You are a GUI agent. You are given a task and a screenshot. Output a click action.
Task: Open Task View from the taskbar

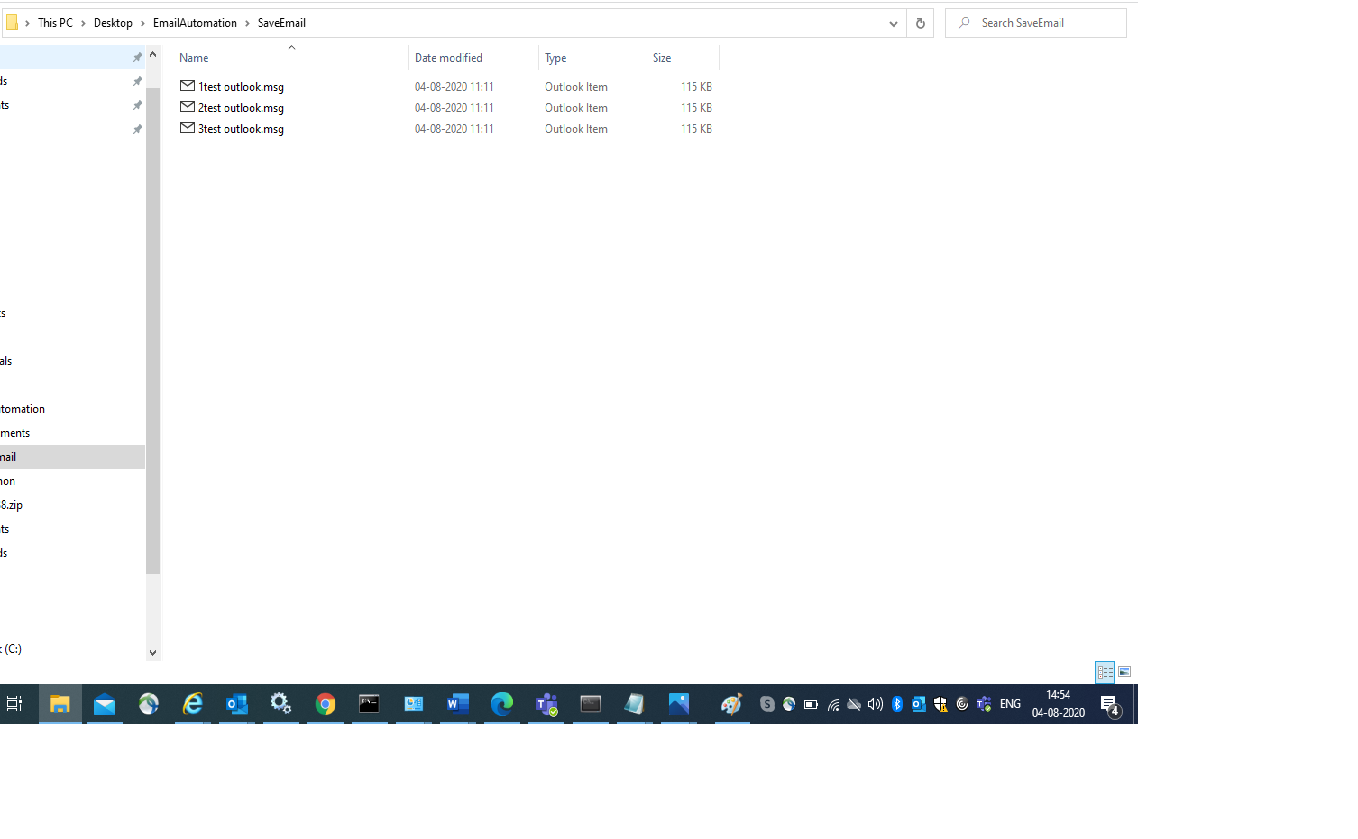[15, 704]
